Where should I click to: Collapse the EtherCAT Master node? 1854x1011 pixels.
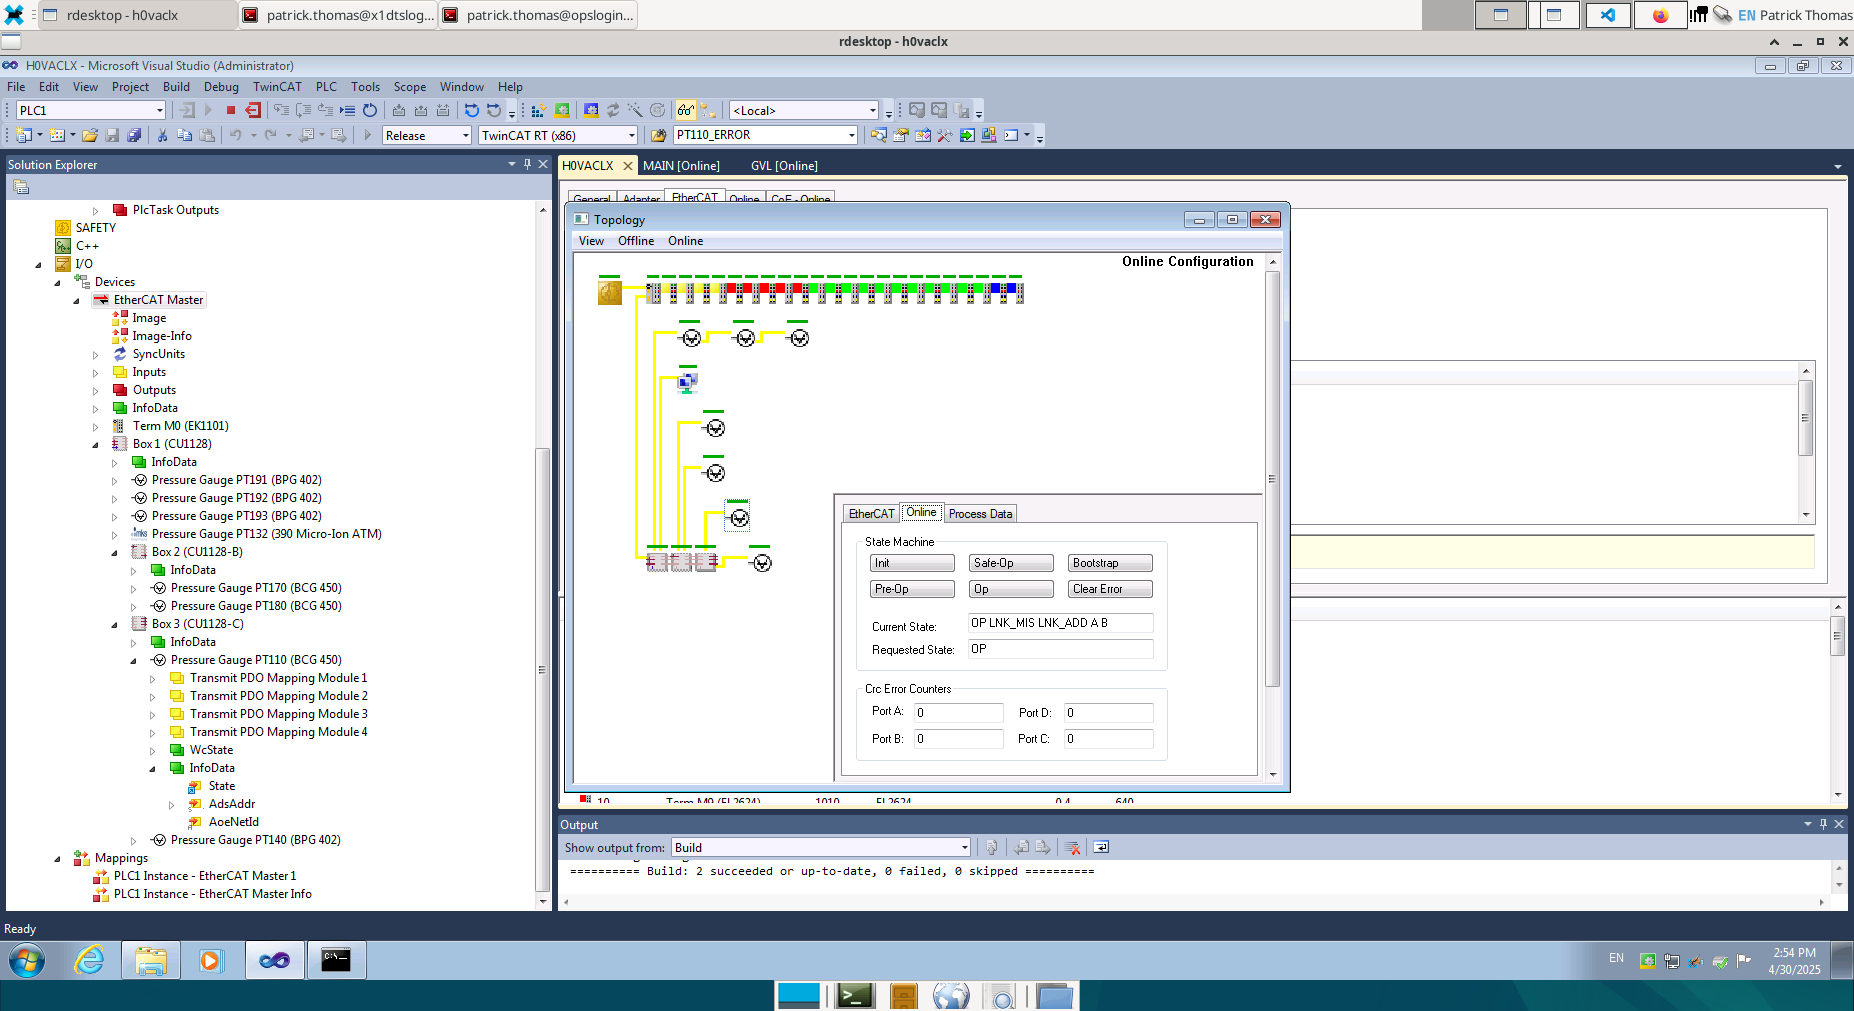click(77, 301)
